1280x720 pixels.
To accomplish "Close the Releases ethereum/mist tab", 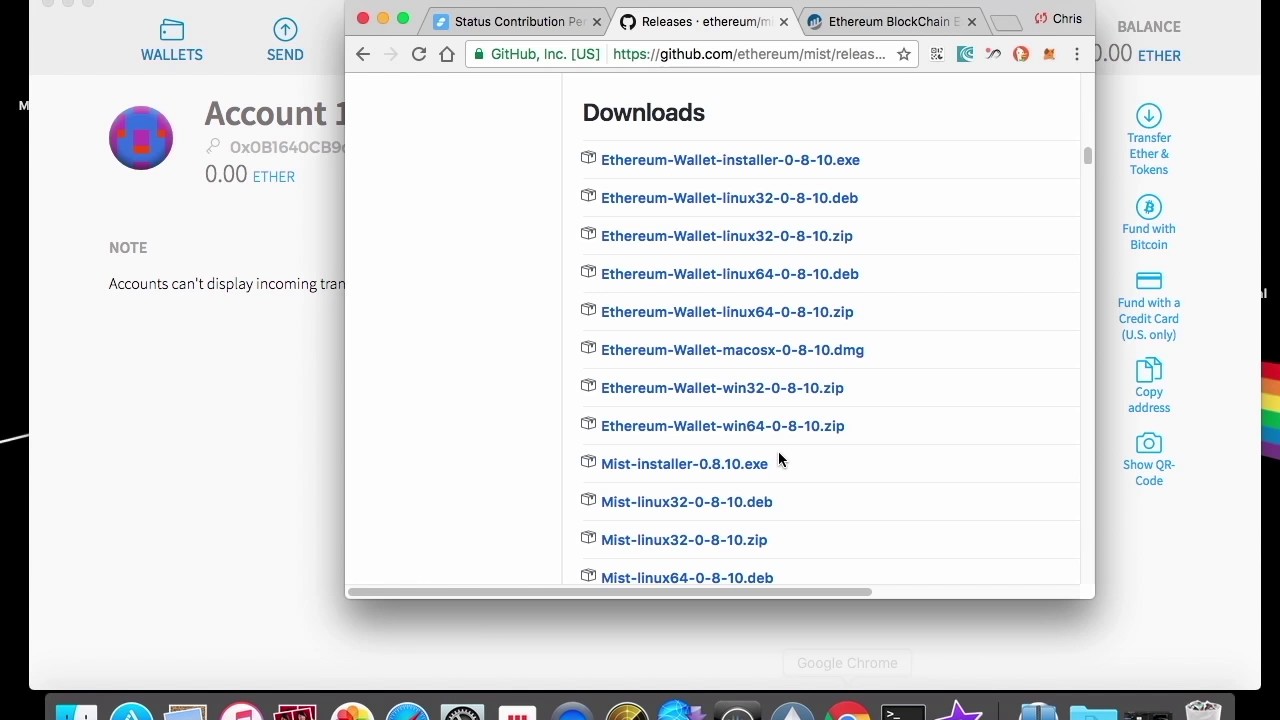I will point(784,21).
